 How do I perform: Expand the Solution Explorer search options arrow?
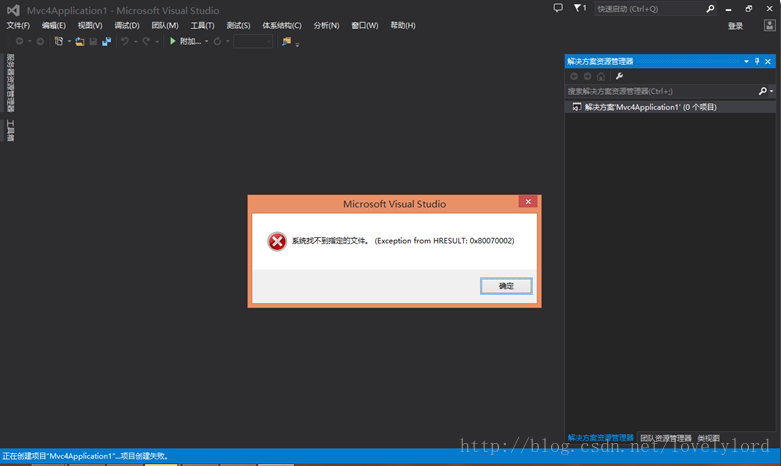(x=772, y=91)
